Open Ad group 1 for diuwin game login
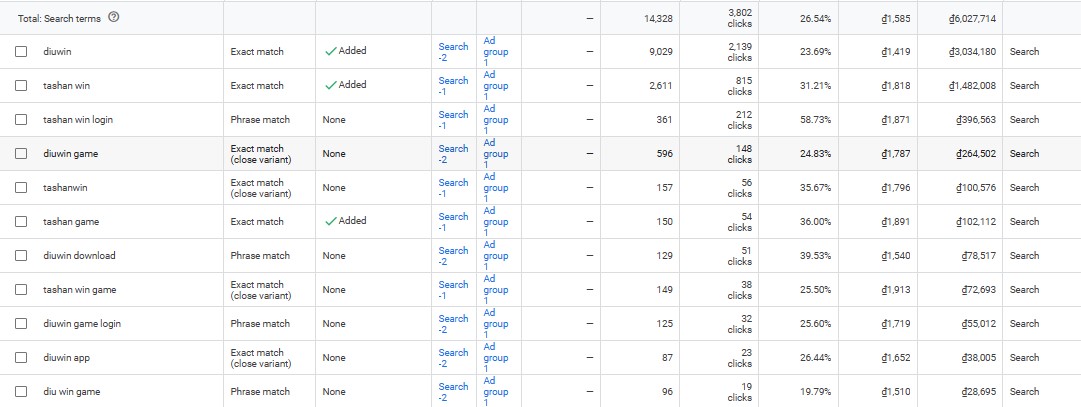 tap(496, 324)
